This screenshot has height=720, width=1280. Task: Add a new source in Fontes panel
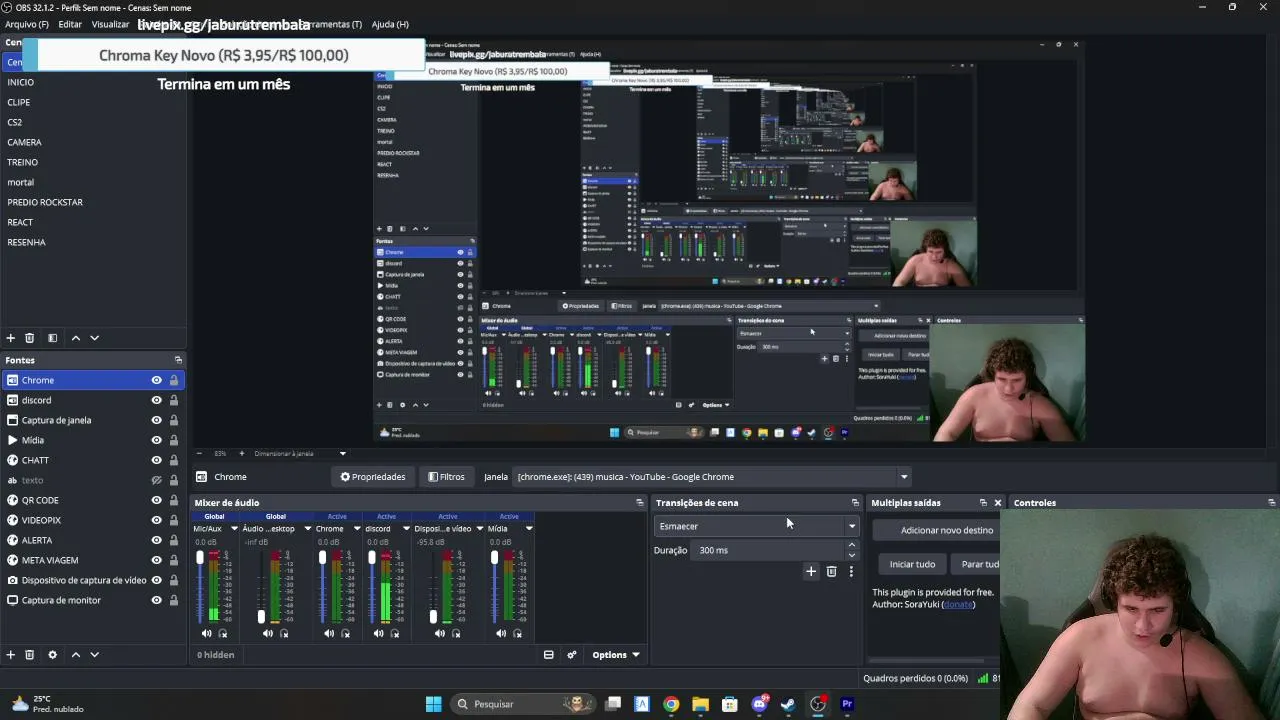pyautogui.click(x=11, y=655)
